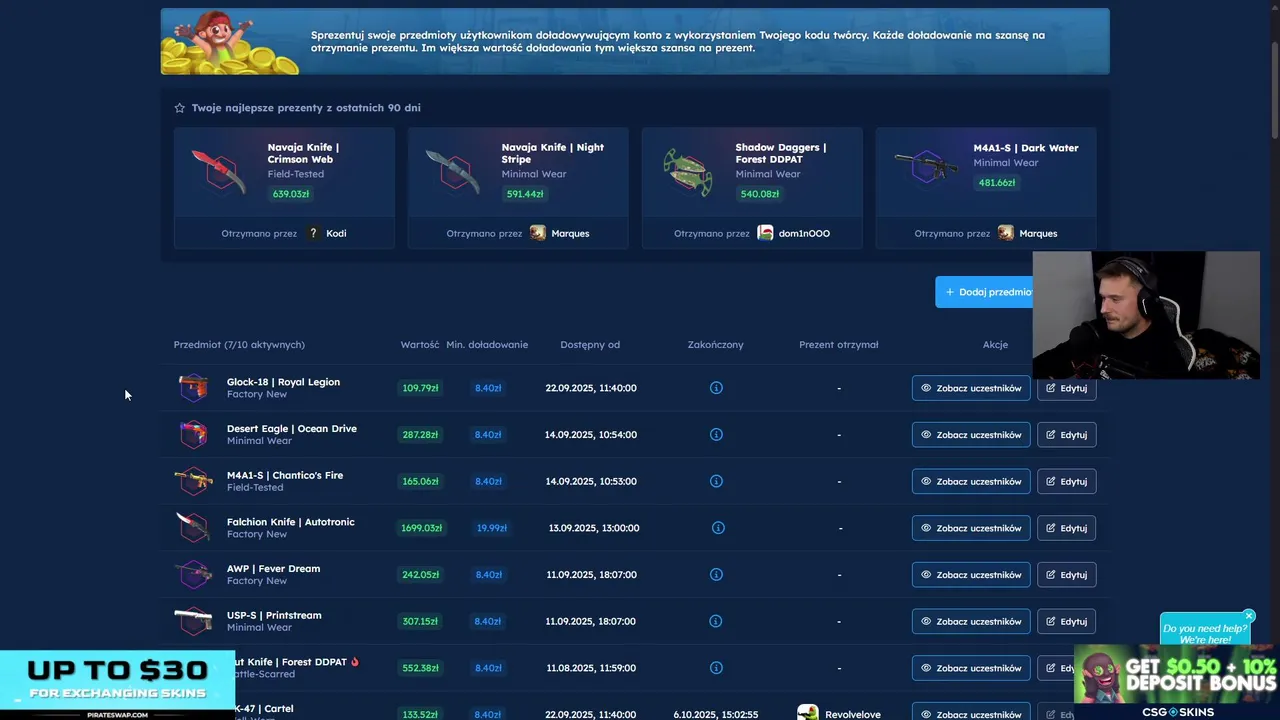The width and height of the screenshot is (1280, 720).
Task: Click 481.66zł price on Dark Water card
Action: pyautogui.click(x=997, y=183)
